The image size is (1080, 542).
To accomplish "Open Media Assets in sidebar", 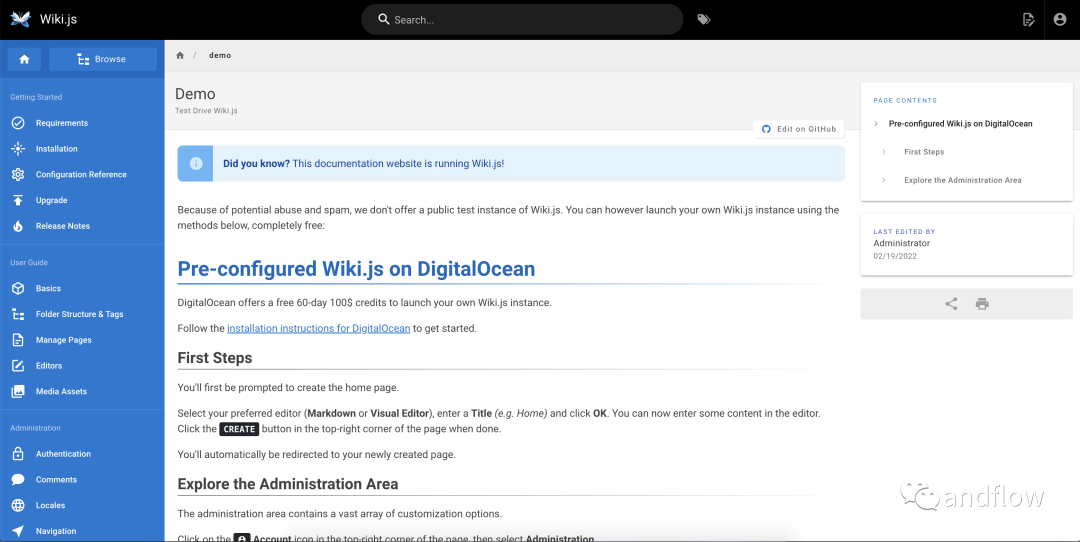I will tap(61, 392).
